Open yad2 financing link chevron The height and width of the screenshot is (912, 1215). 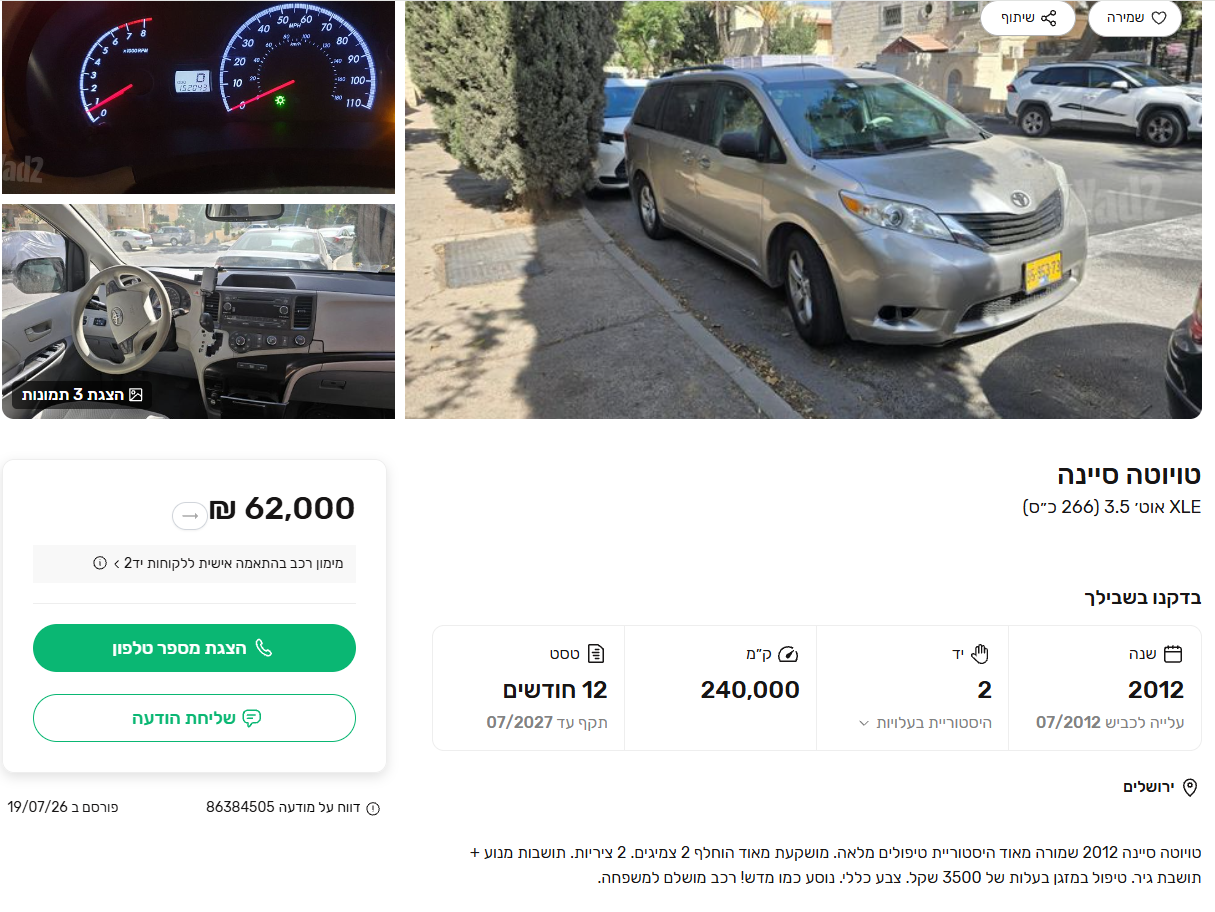pos(117,563)
